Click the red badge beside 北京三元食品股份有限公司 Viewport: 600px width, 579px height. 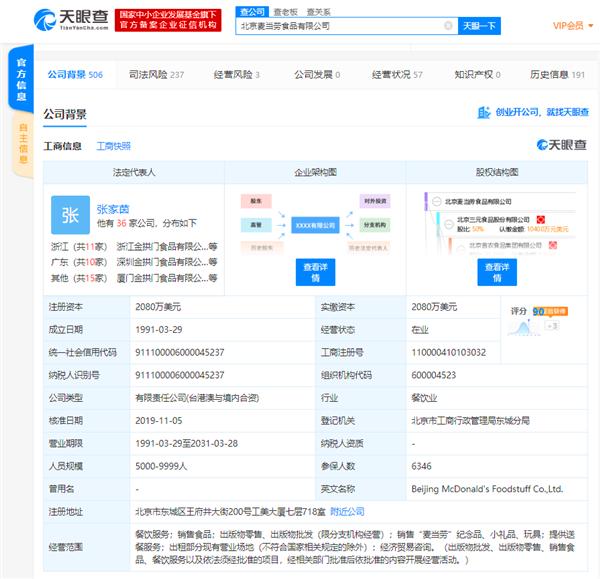541,220
